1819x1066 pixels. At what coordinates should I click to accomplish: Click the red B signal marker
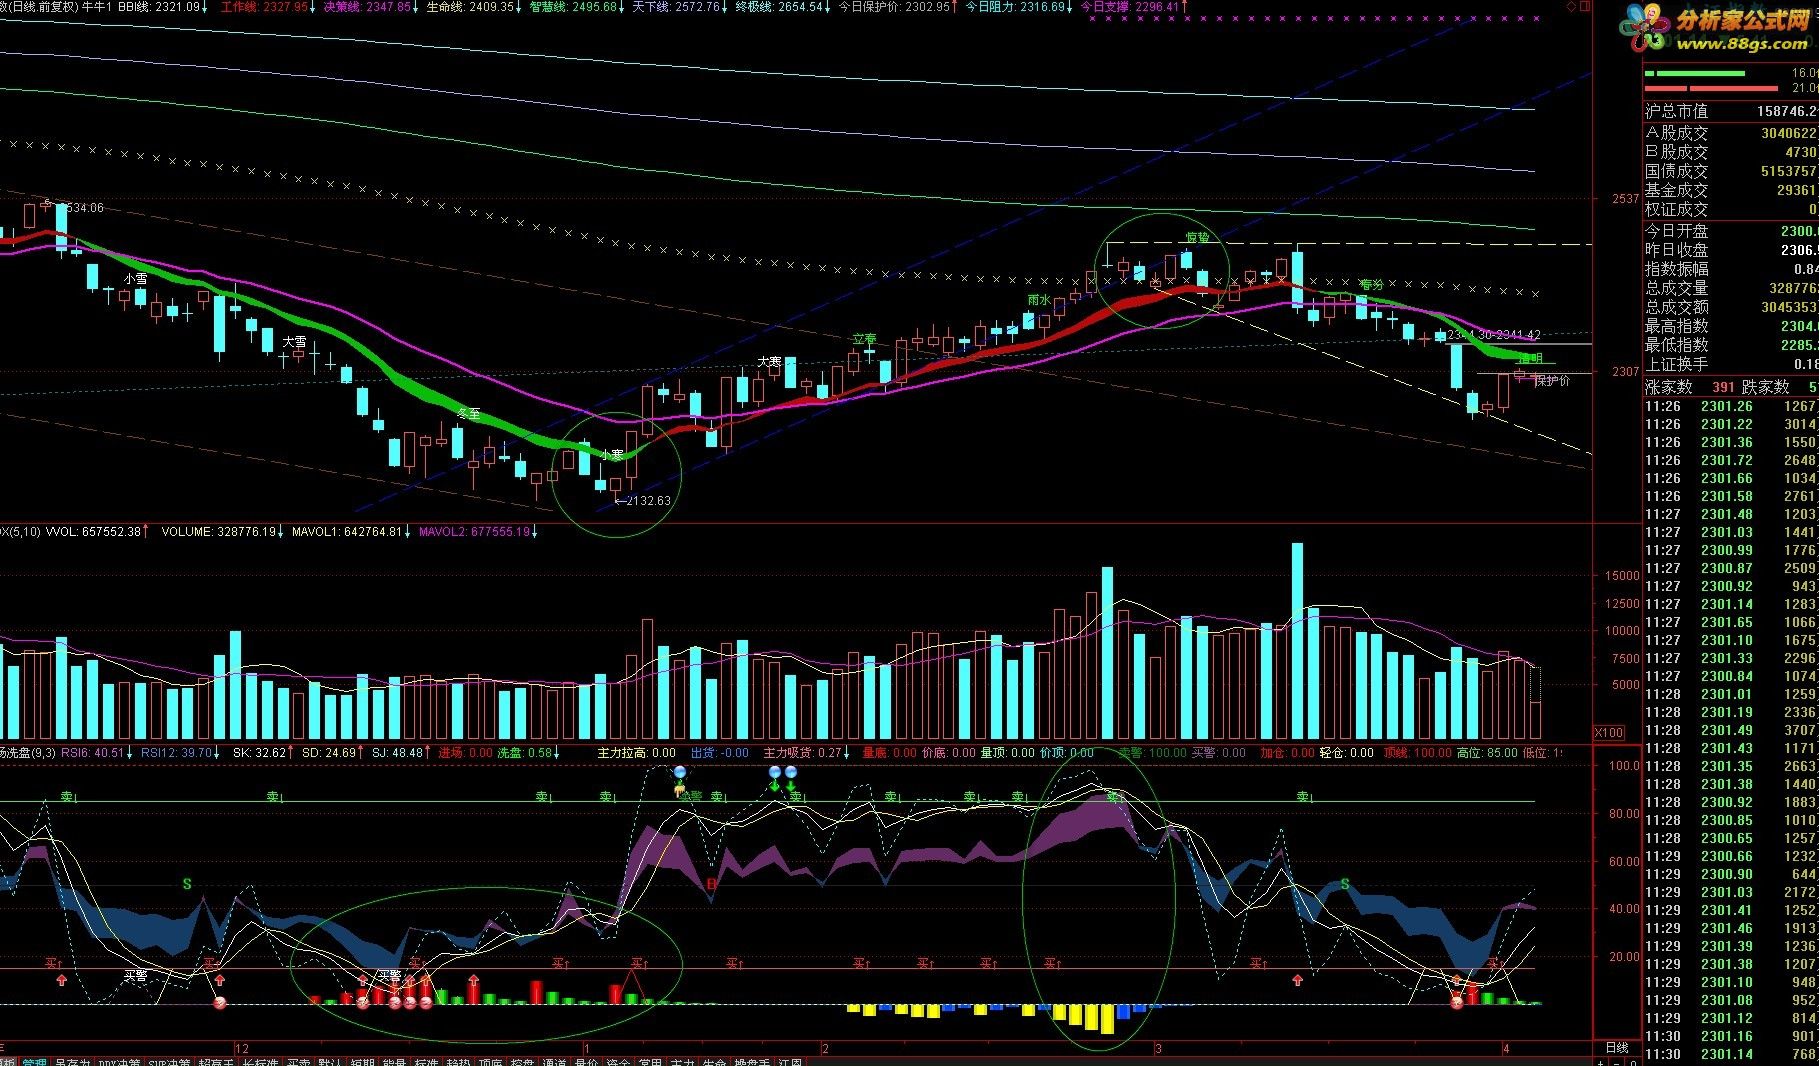pyautogui.click(x=712, y=884)
